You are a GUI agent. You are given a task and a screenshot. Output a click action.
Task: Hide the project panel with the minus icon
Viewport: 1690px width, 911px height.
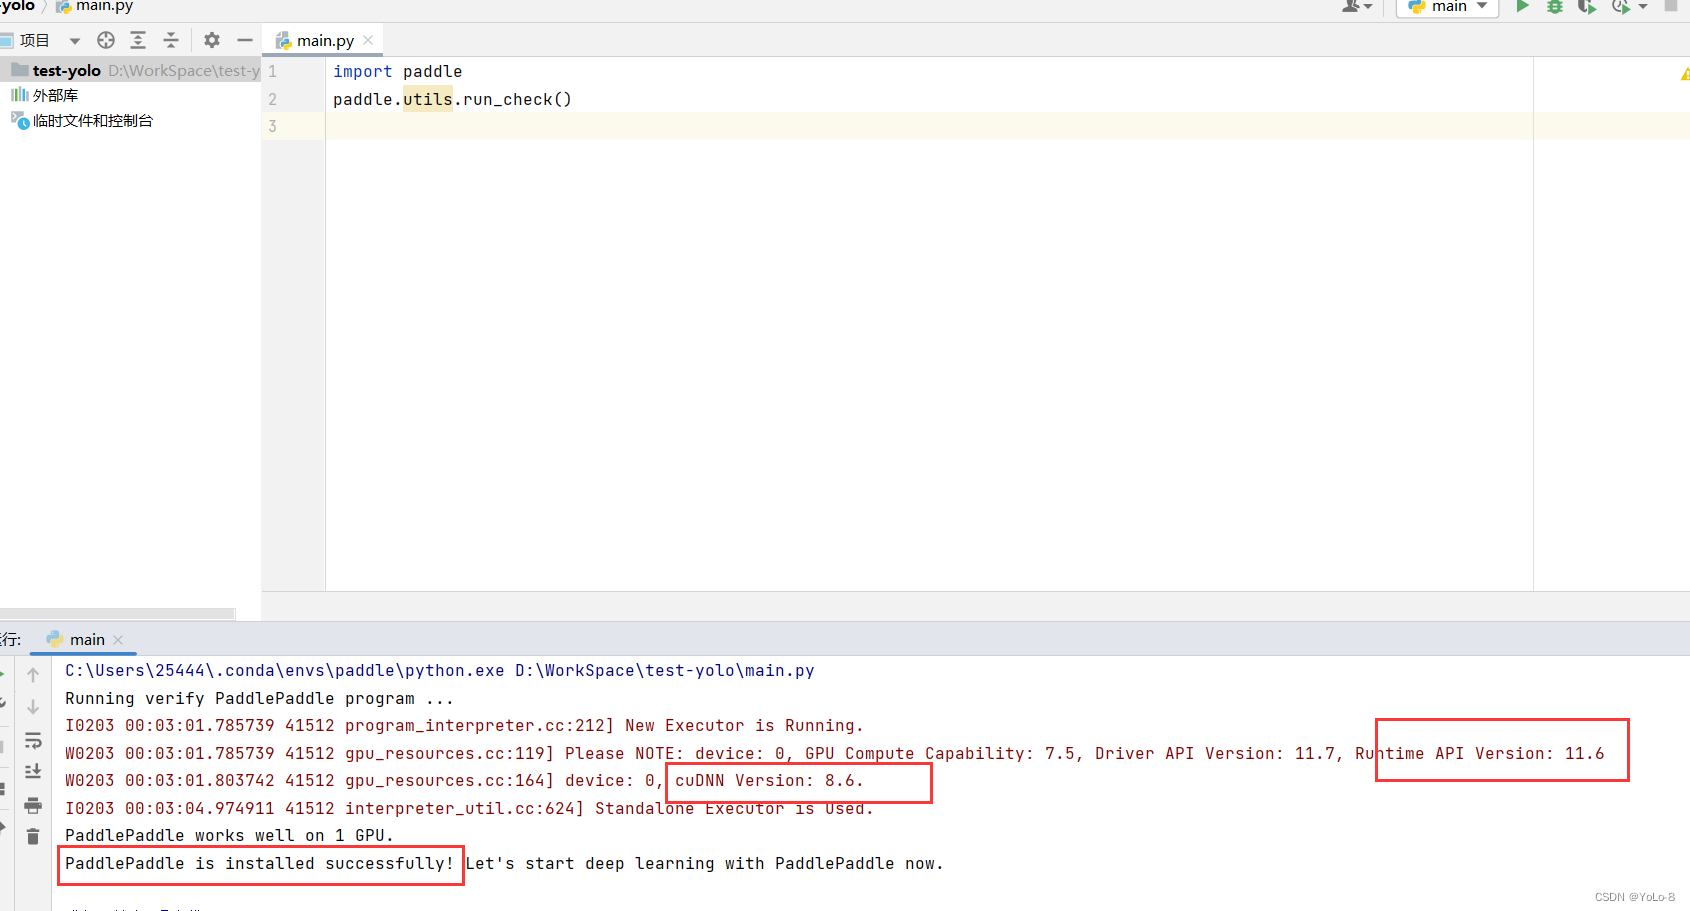(x=245, y=40)
